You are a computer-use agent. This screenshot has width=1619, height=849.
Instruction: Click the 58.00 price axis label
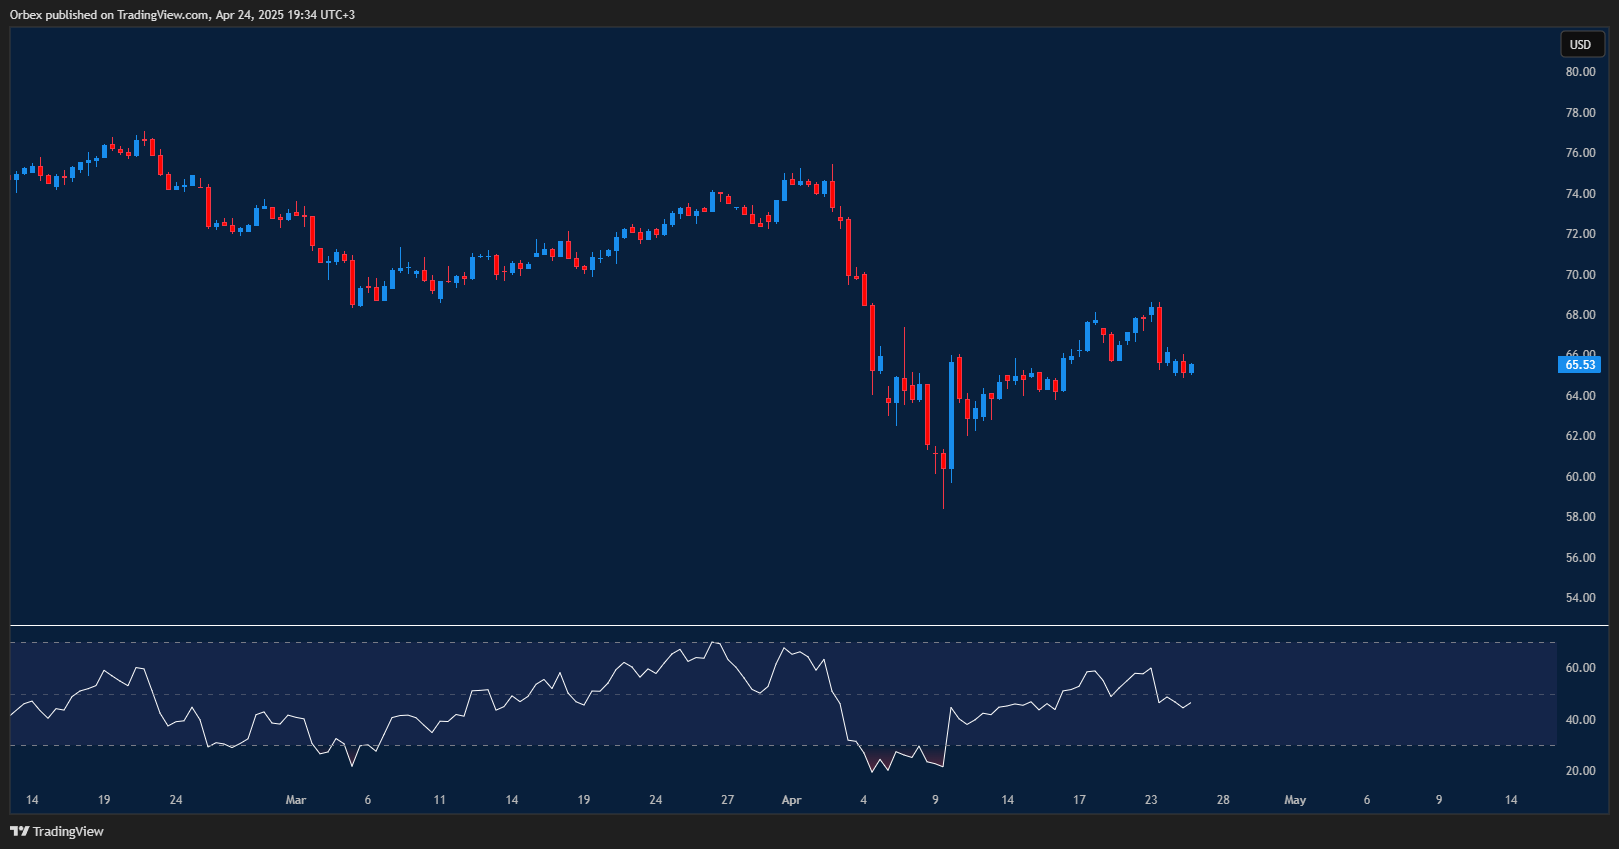(x=1580, y=517)
